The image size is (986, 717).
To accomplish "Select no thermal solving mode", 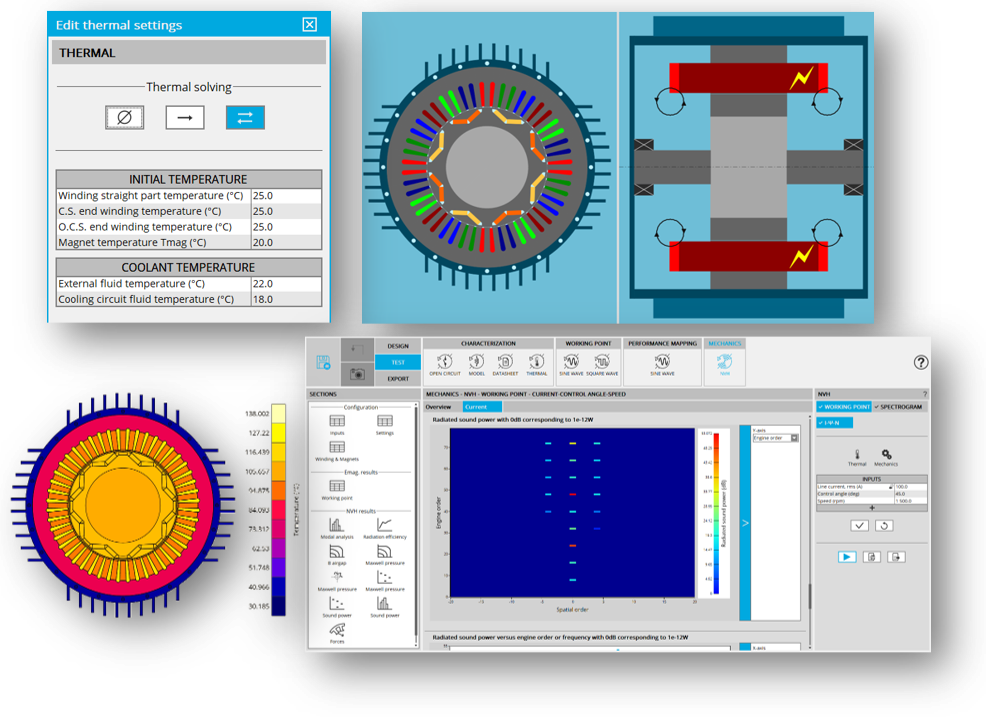I will tap(125, 118).
